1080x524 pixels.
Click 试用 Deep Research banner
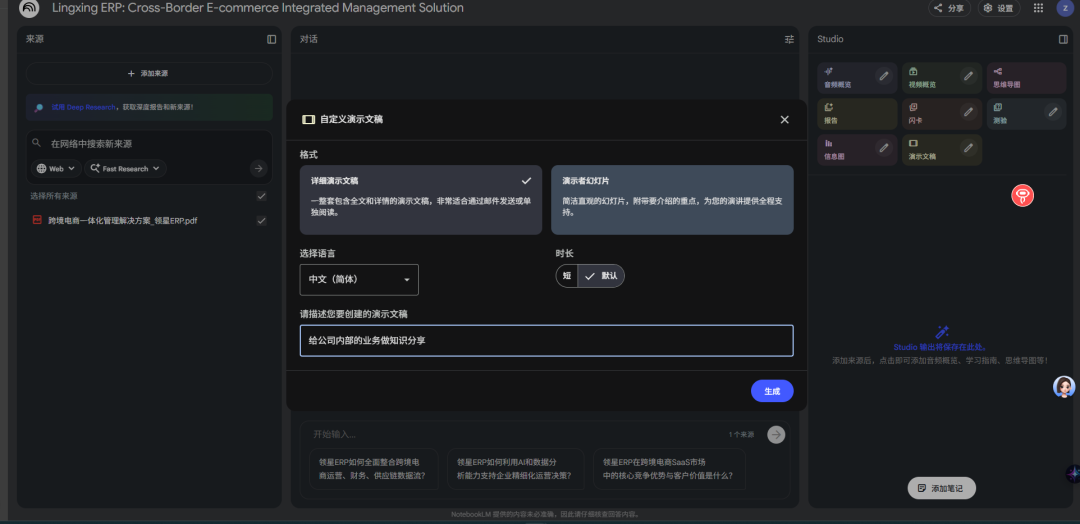(149, 107)
